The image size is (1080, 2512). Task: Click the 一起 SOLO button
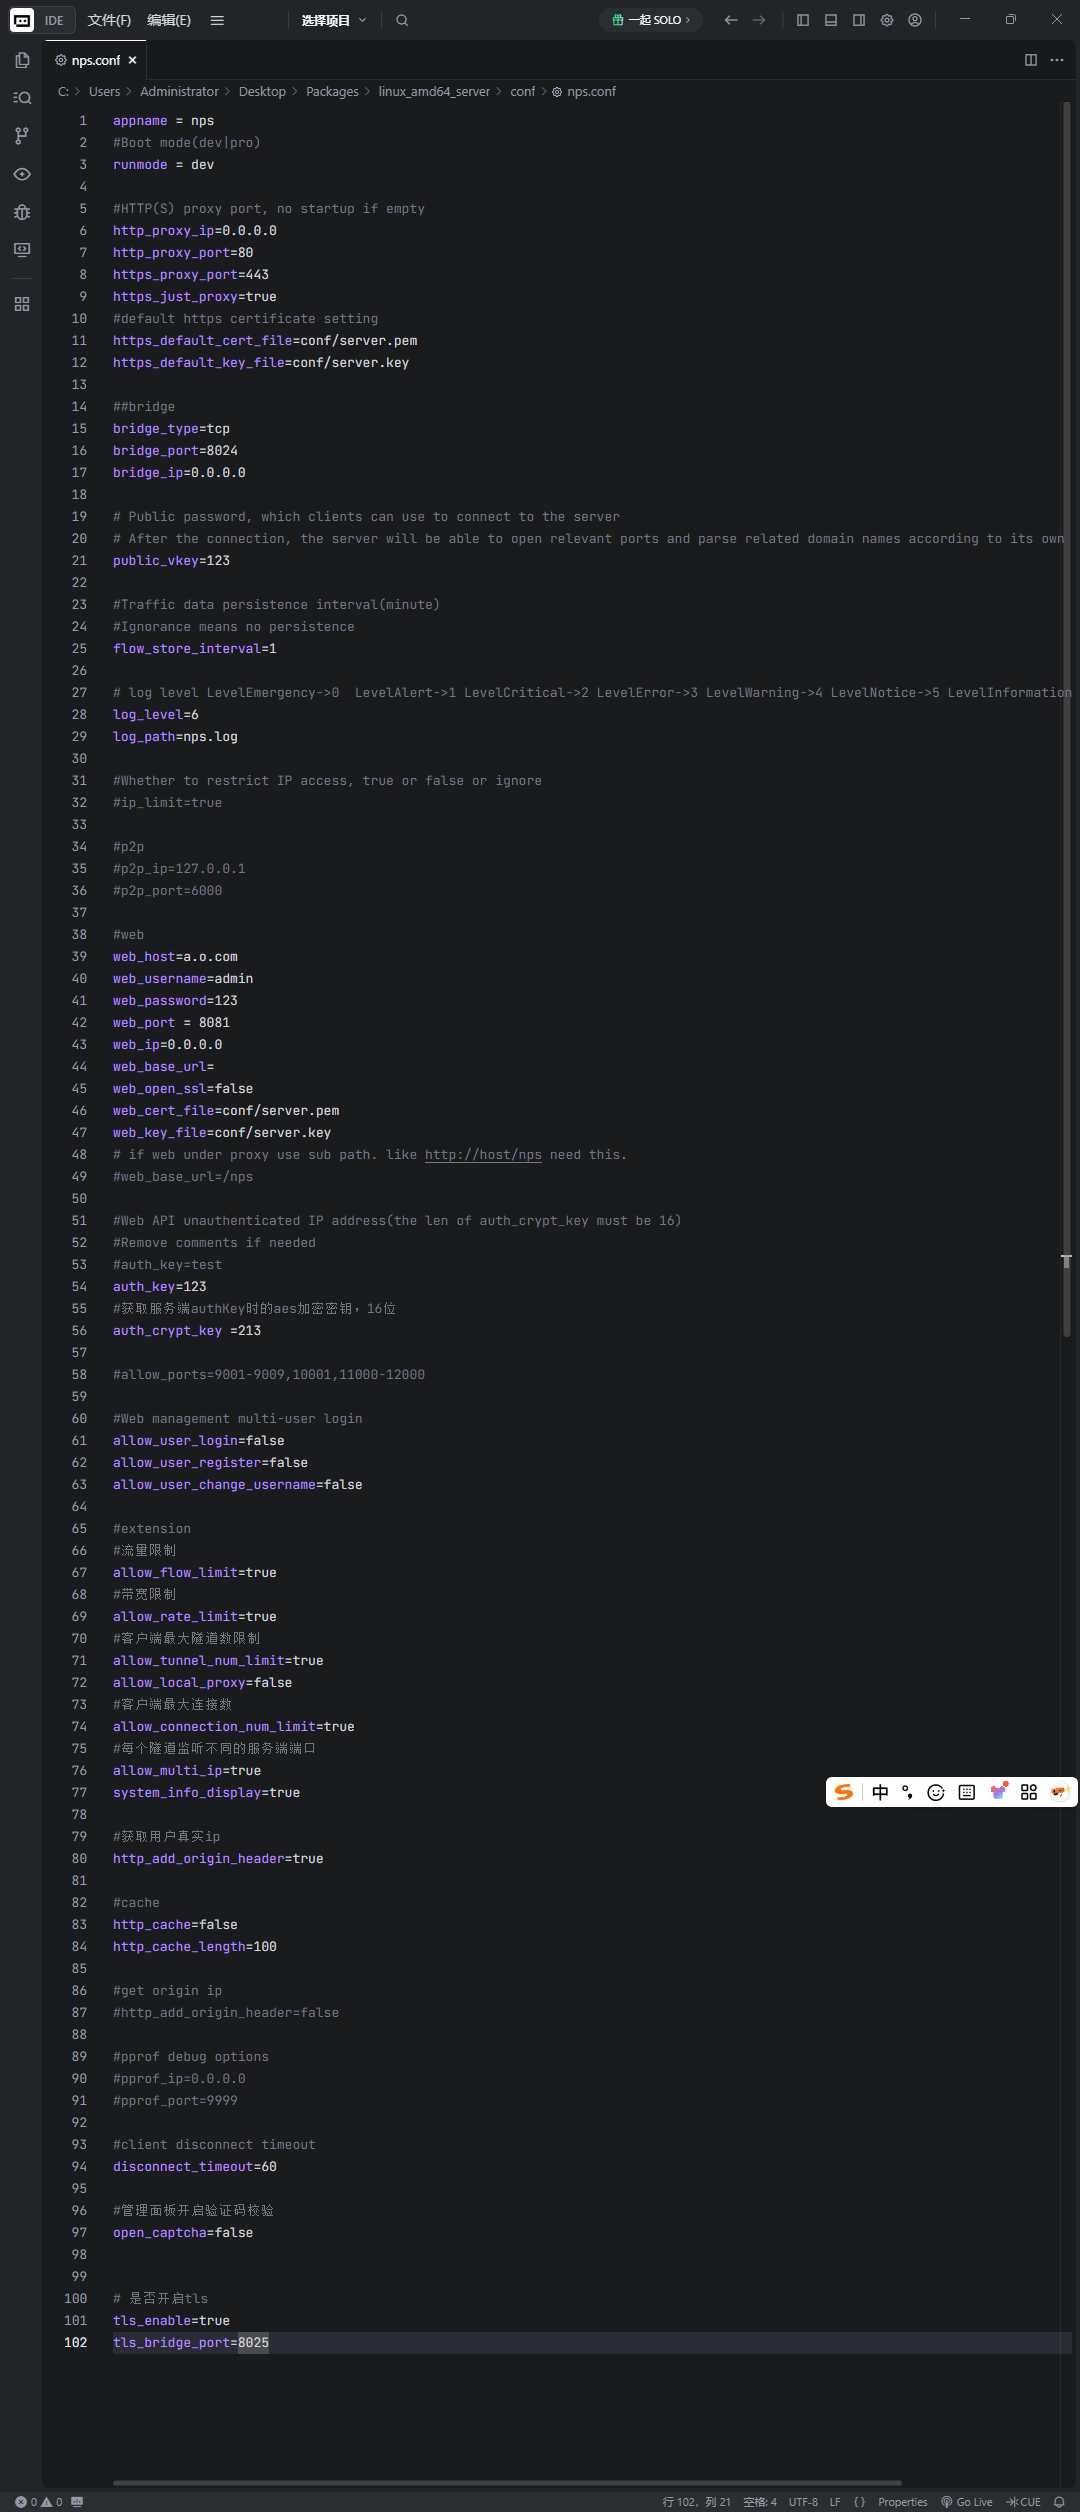coord(651,20)
